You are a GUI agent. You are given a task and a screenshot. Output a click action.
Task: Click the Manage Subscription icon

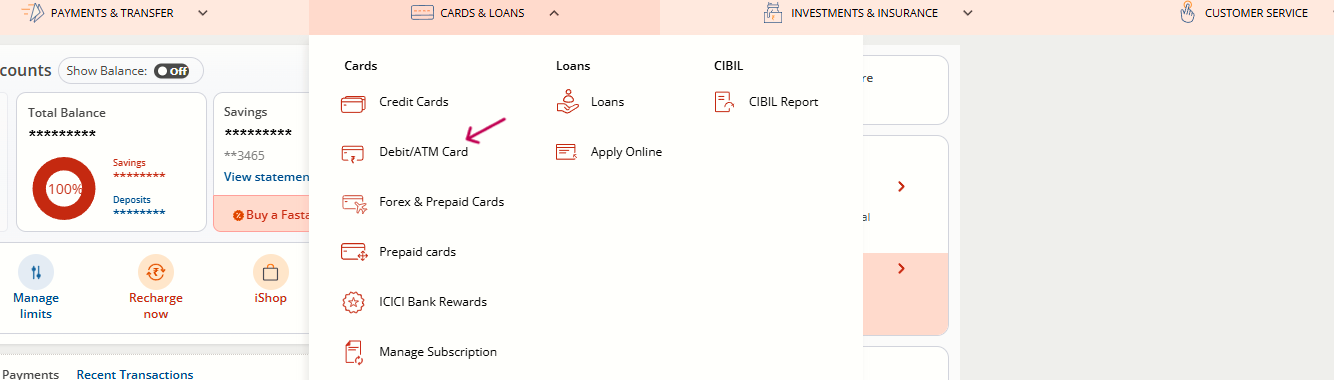point(353,352)
